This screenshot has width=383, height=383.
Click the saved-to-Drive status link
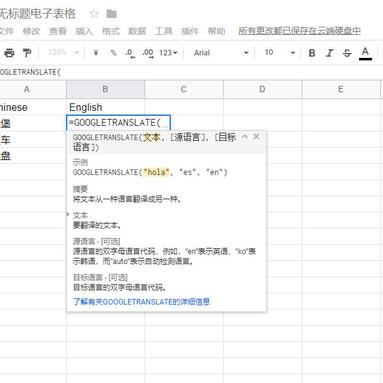pyautogui.click(x=299, y=31)
